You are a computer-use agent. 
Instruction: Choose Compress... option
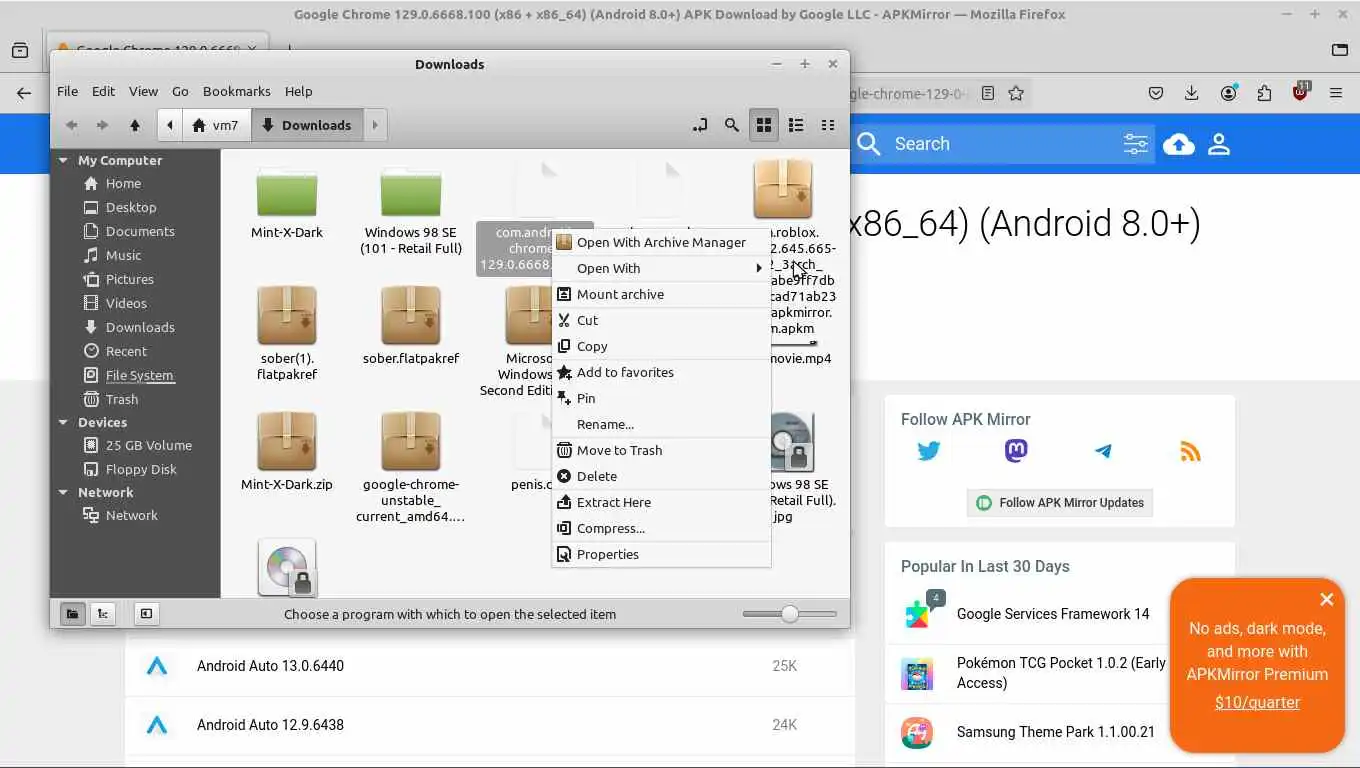click(661, 528)
